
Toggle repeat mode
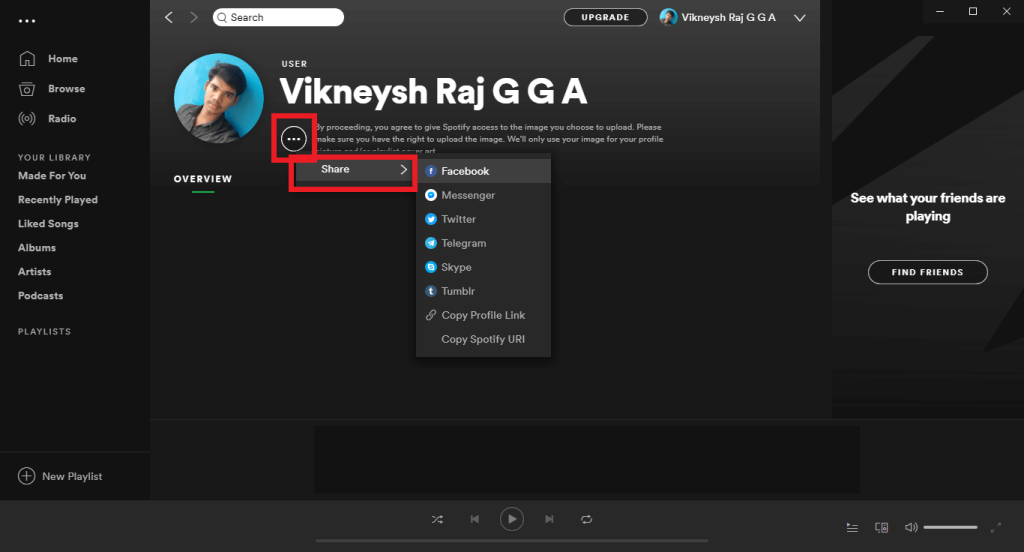(x=587, y=519)
